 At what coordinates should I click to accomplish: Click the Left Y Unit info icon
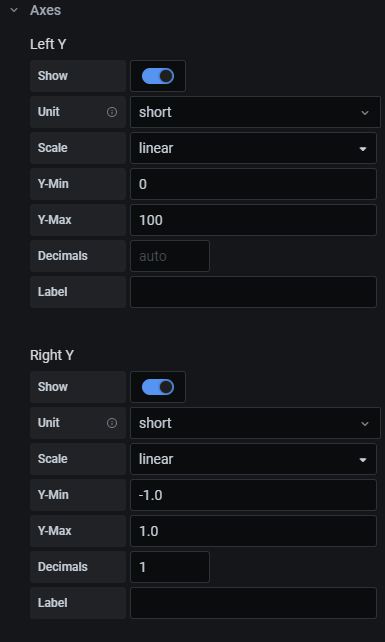112,112
